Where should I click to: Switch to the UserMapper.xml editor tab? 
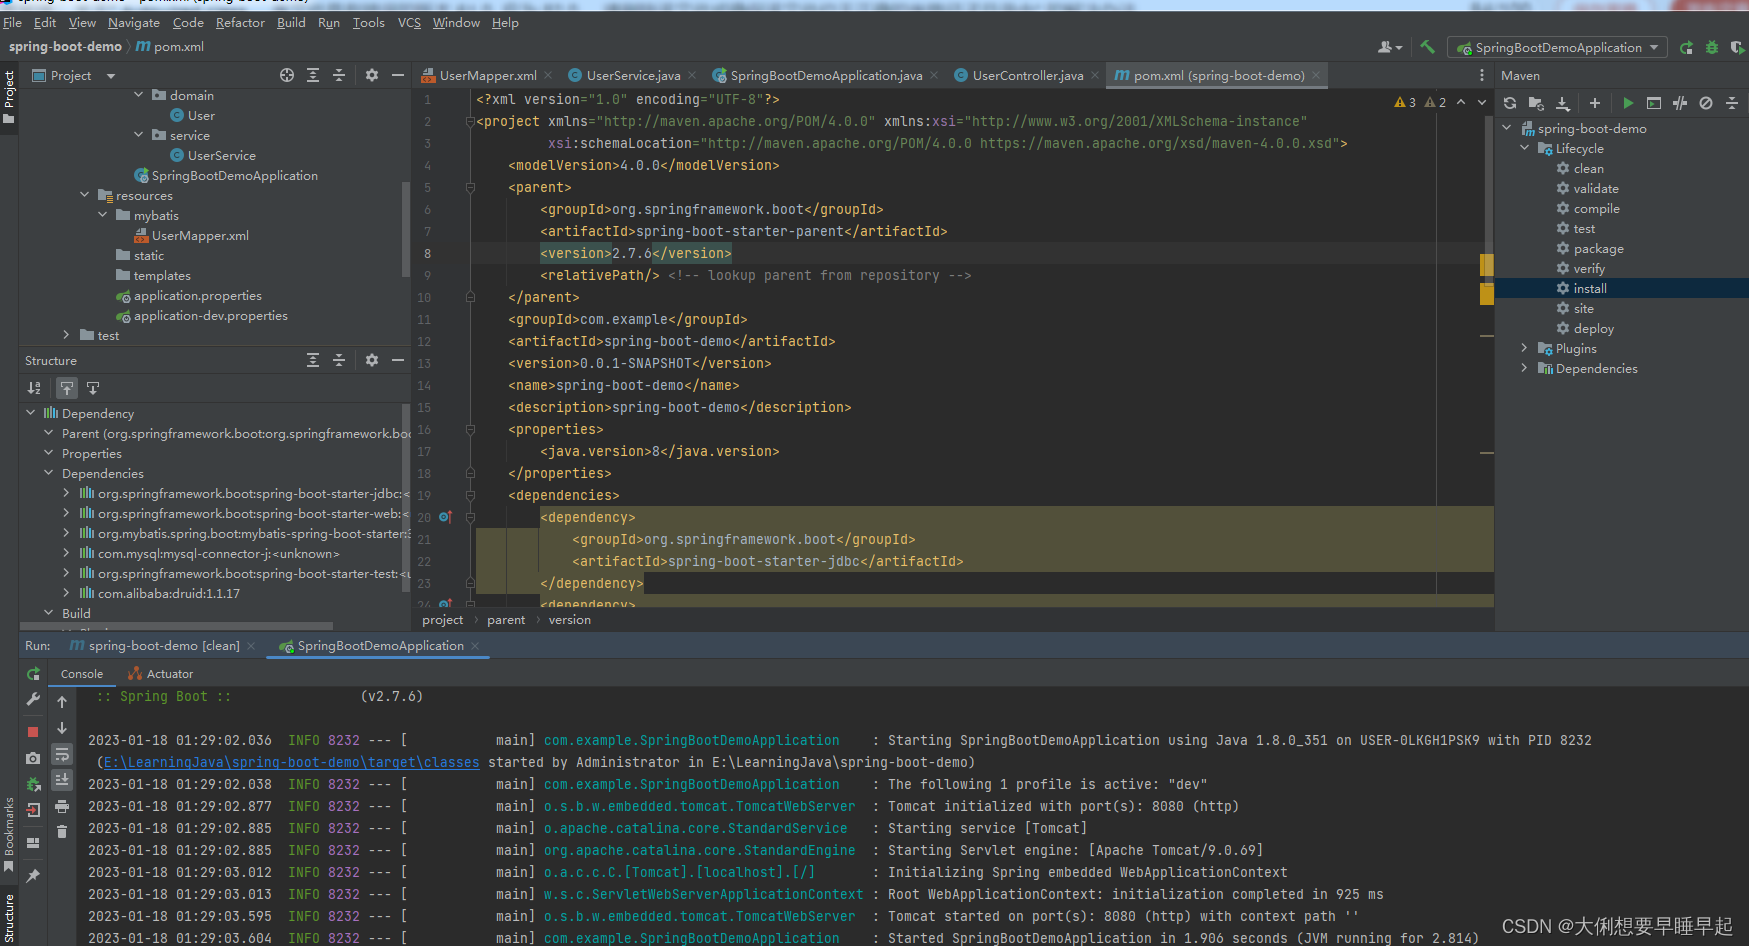[x=488, y=75]
